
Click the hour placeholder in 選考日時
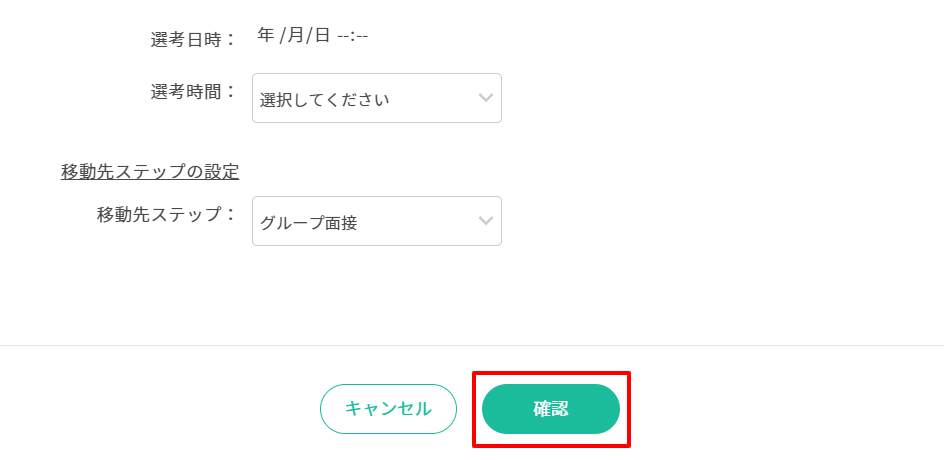click(344, 36)
